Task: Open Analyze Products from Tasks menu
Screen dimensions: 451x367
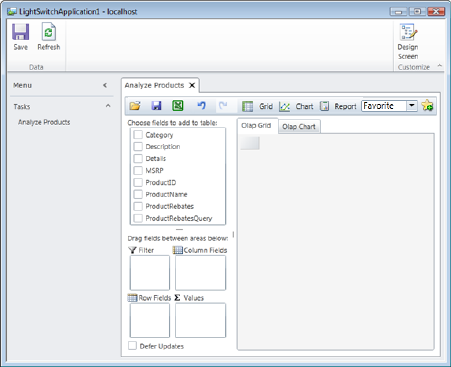Action: click(44, 122)
